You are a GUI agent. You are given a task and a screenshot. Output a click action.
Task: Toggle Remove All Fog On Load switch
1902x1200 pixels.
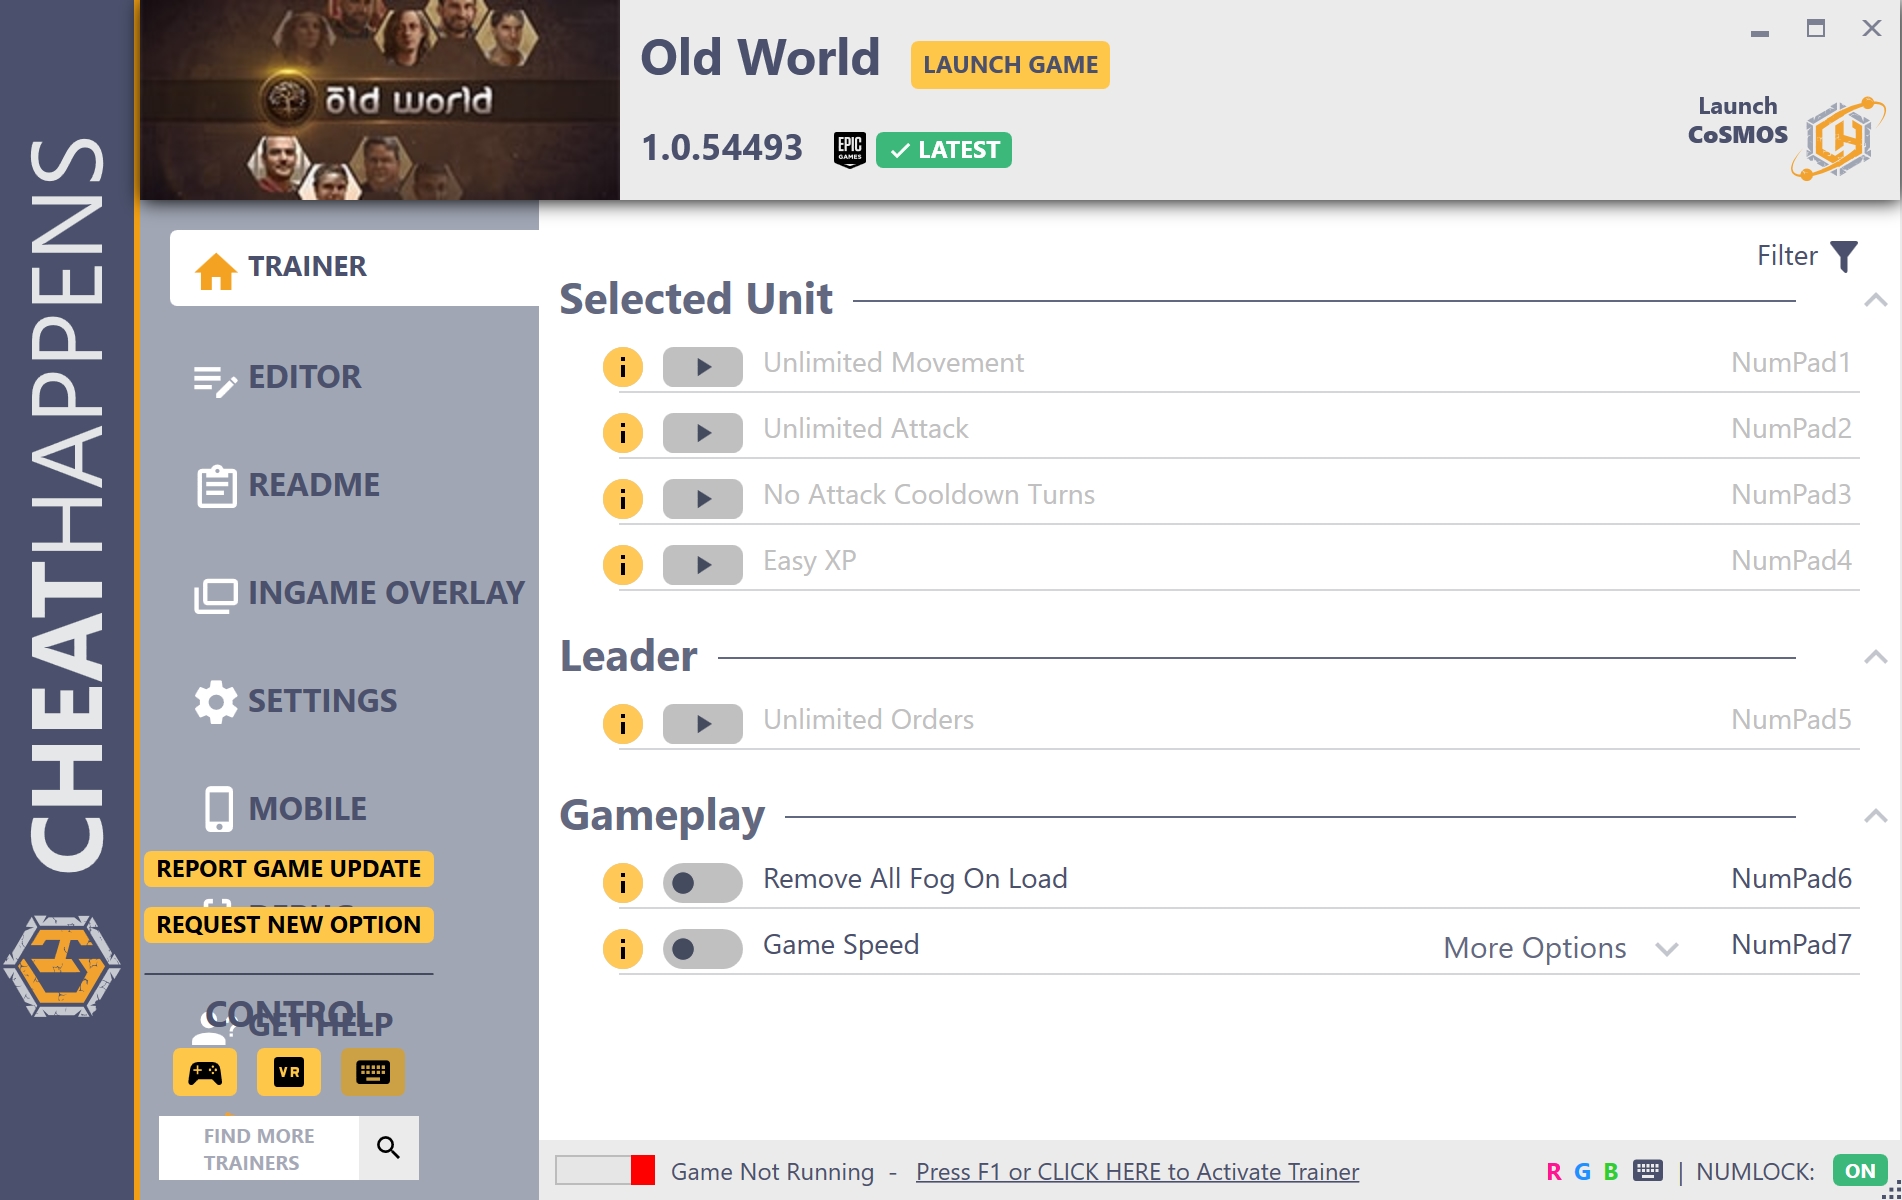pyautogui.click(x=703, y=883)
